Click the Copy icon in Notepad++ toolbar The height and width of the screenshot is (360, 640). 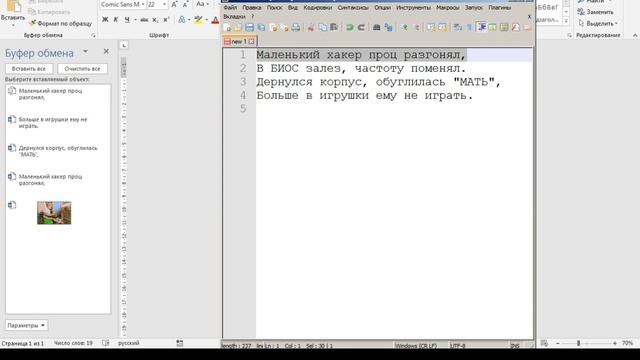[322, 27]
